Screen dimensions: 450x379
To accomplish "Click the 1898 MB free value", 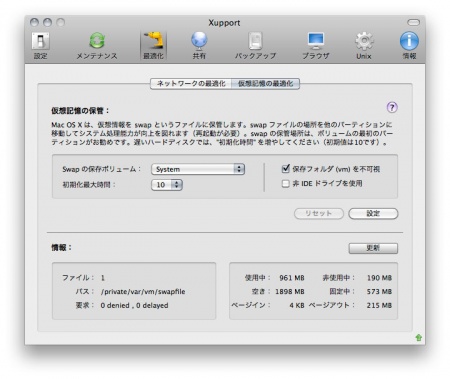I will click(x=290, y=292).
